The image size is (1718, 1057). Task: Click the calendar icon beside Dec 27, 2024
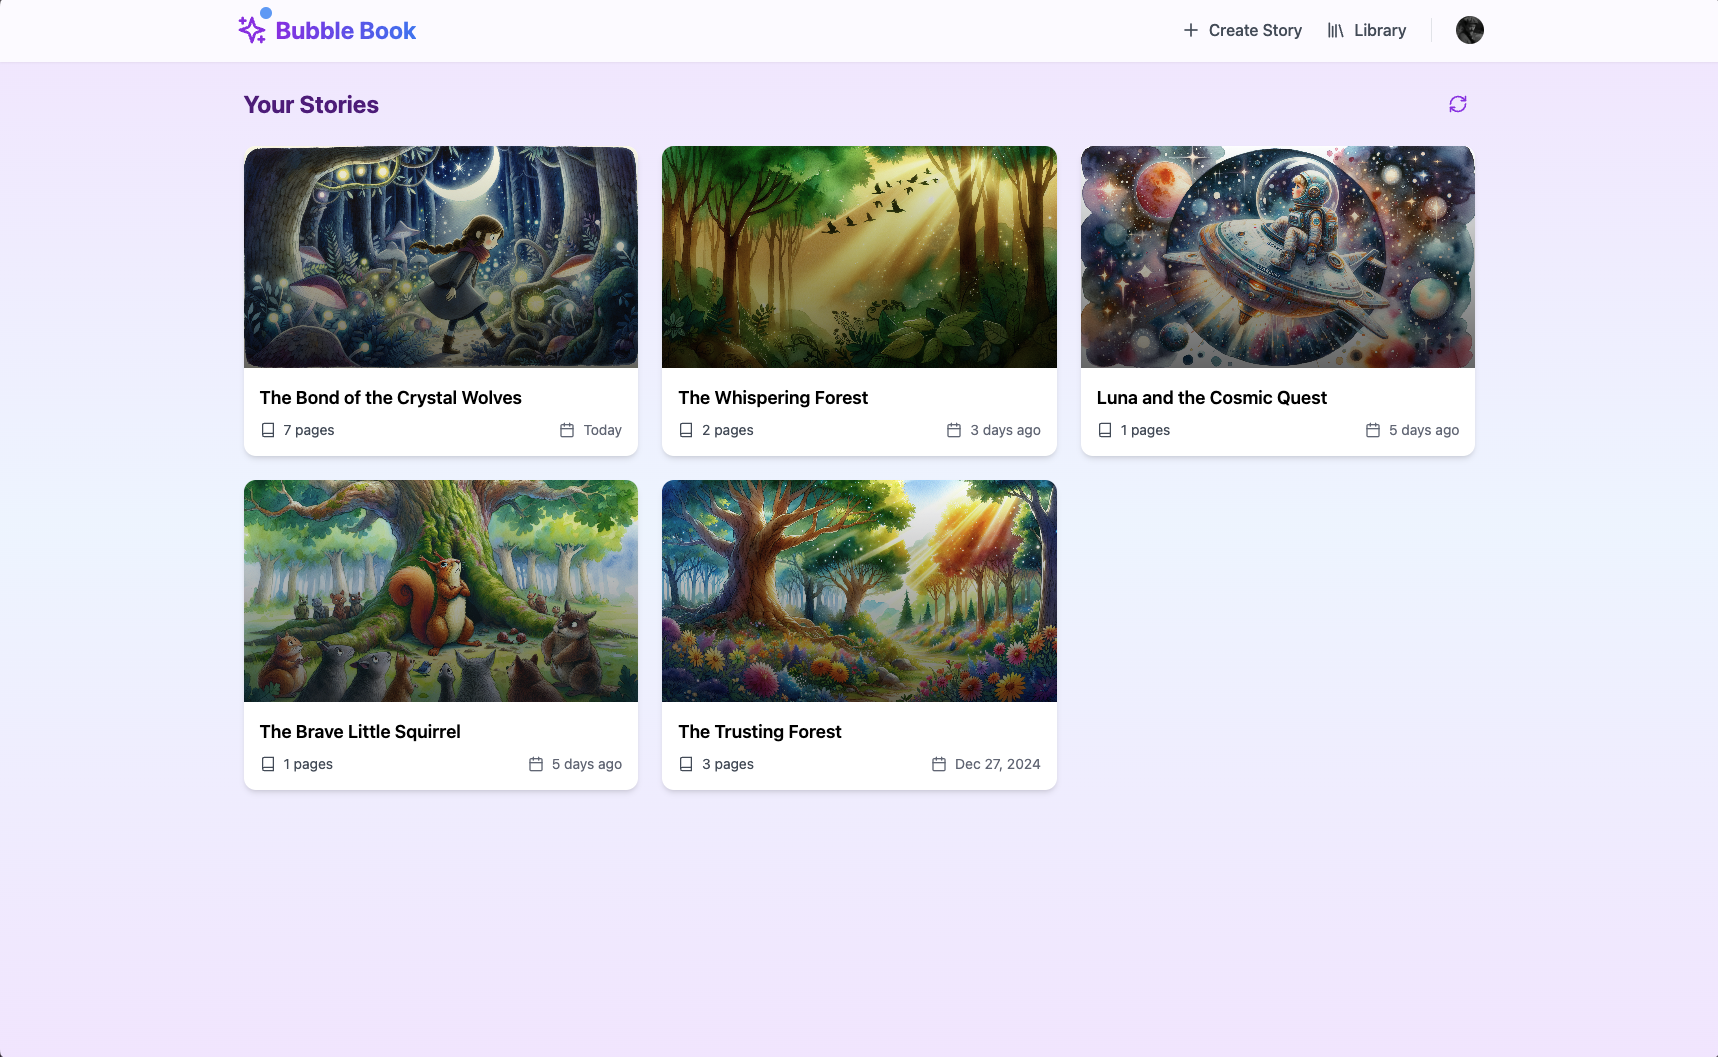[939, 764]
